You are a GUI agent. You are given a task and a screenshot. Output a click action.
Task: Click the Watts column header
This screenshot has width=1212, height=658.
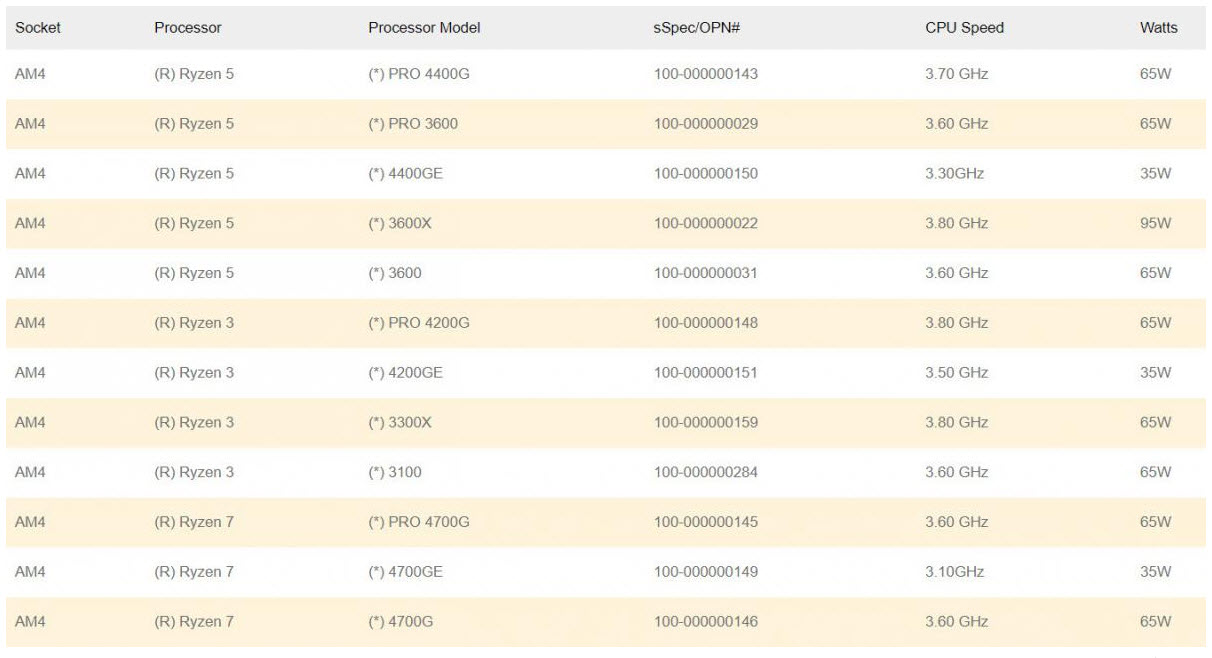click(1158, 28)
